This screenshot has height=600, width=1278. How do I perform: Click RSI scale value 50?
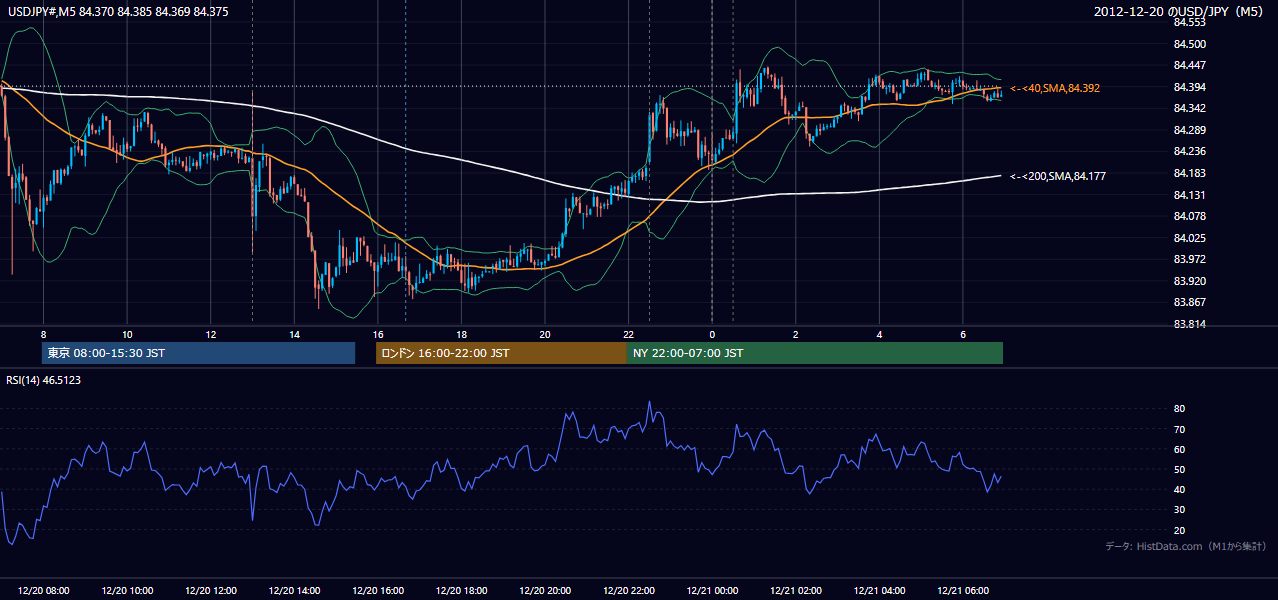1179,469
